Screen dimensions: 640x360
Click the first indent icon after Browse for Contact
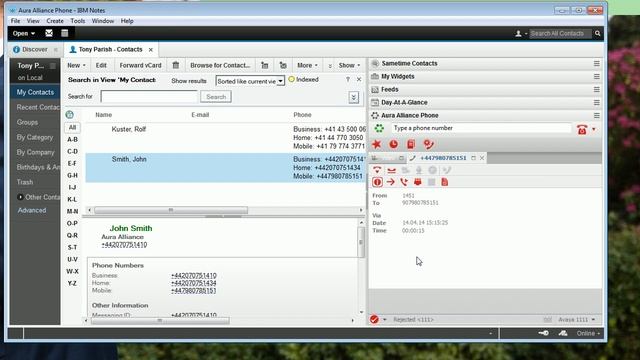click(x=264, y=65)
